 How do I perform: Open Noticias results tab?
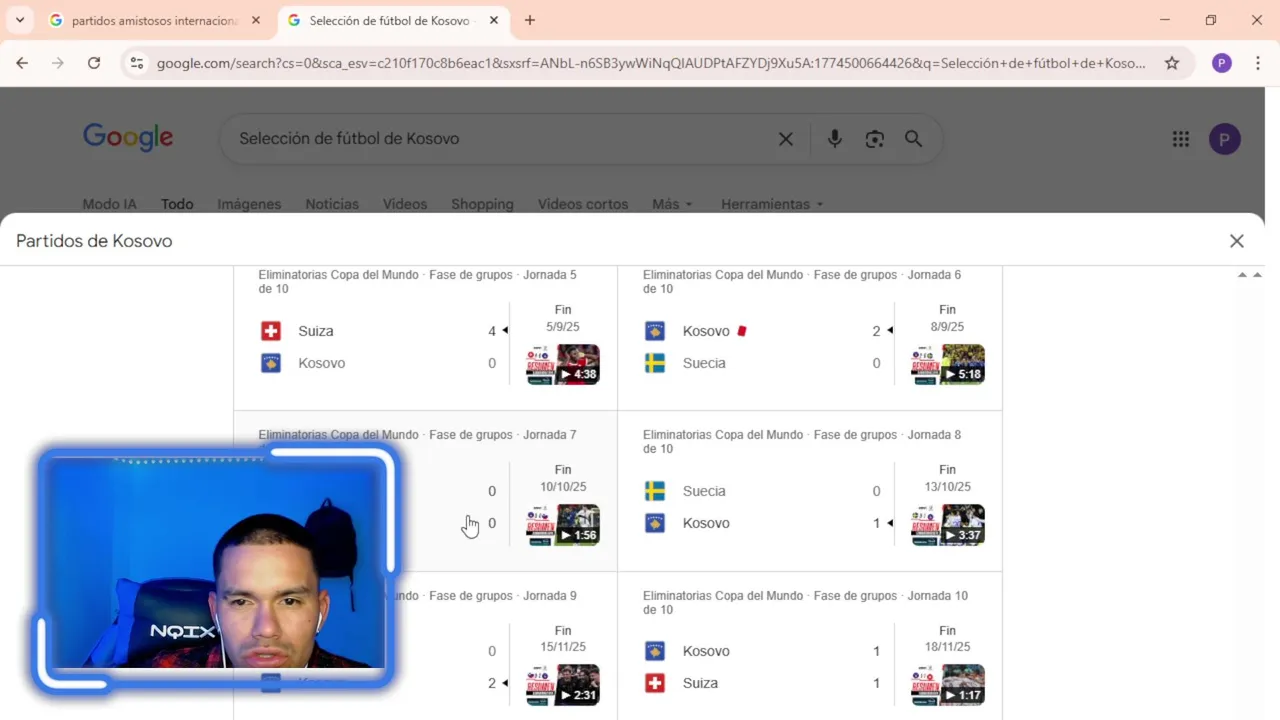332,204
